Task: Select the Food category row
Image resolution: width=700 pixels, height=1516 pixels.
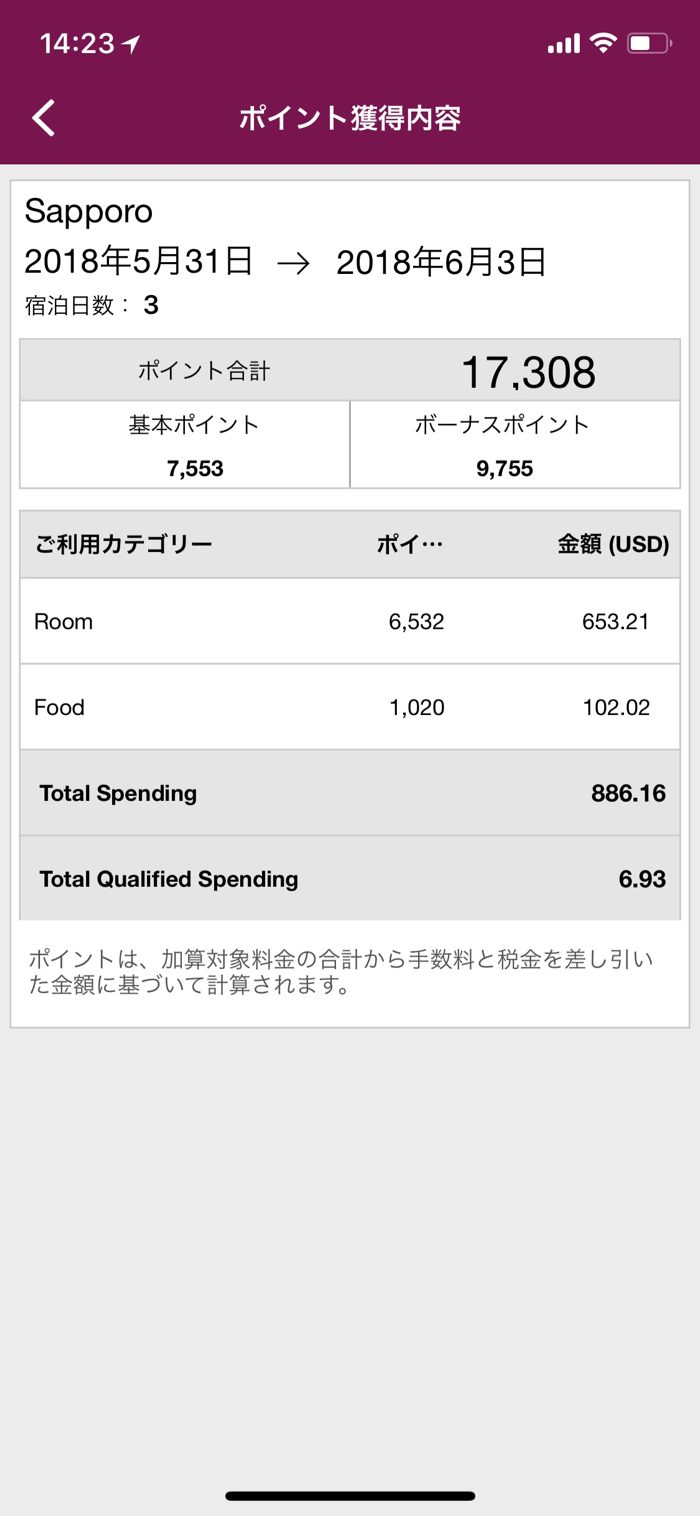Action: (x=350, y=708)
